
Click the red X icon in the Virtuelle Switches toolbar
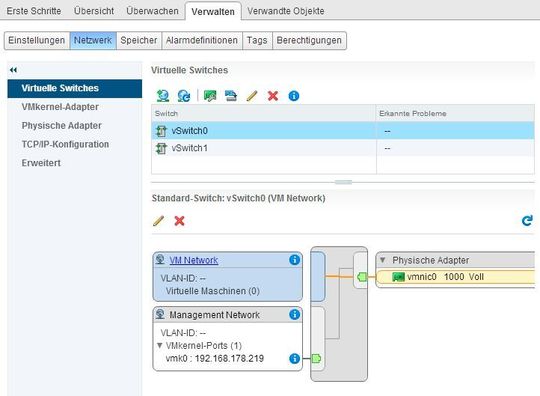click(273, 96)
